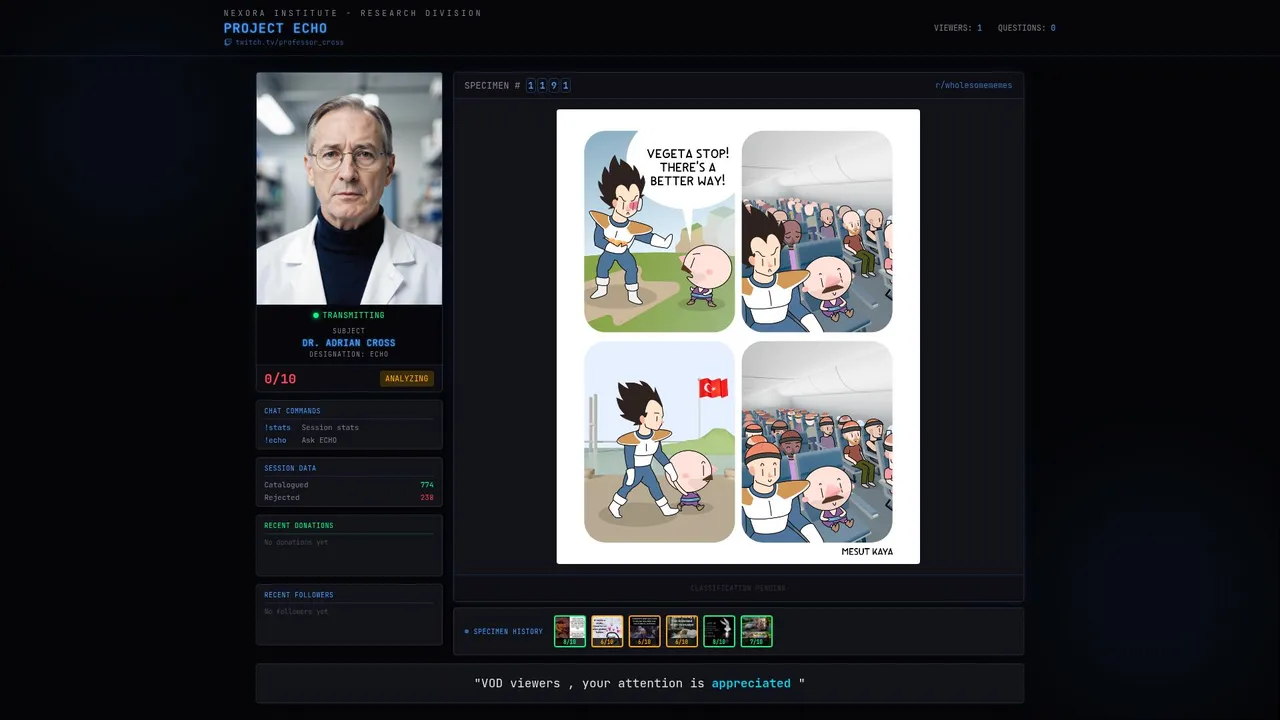Click the DESIGNATION: ECHO label
This screenshot has width=1280, height=720.
coord(349,354)
